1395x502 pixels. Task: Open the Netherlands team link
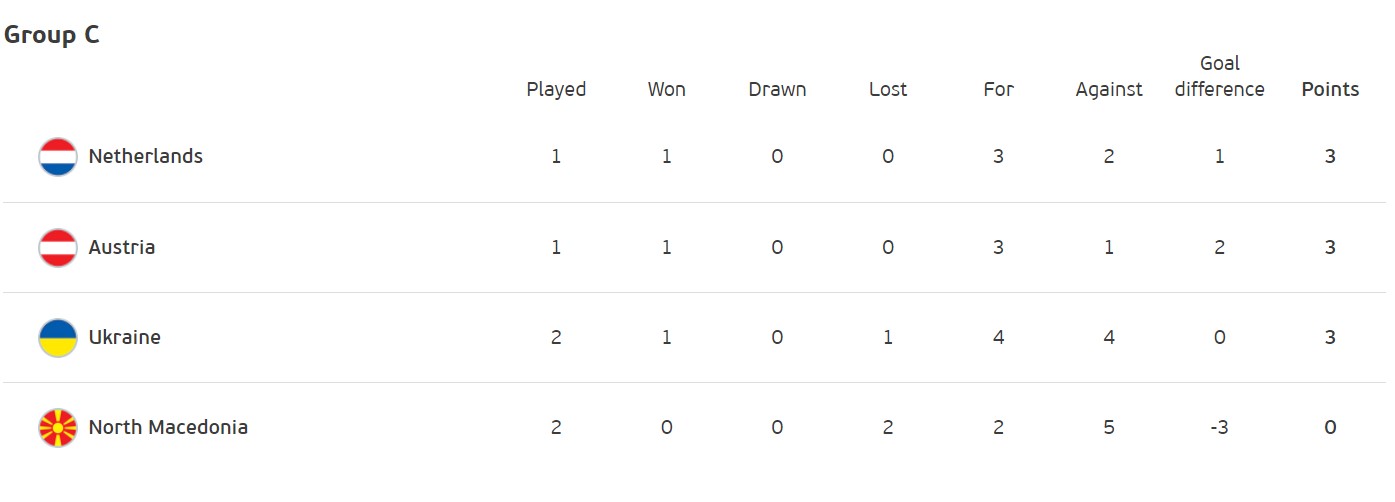(x=146, y=156)
